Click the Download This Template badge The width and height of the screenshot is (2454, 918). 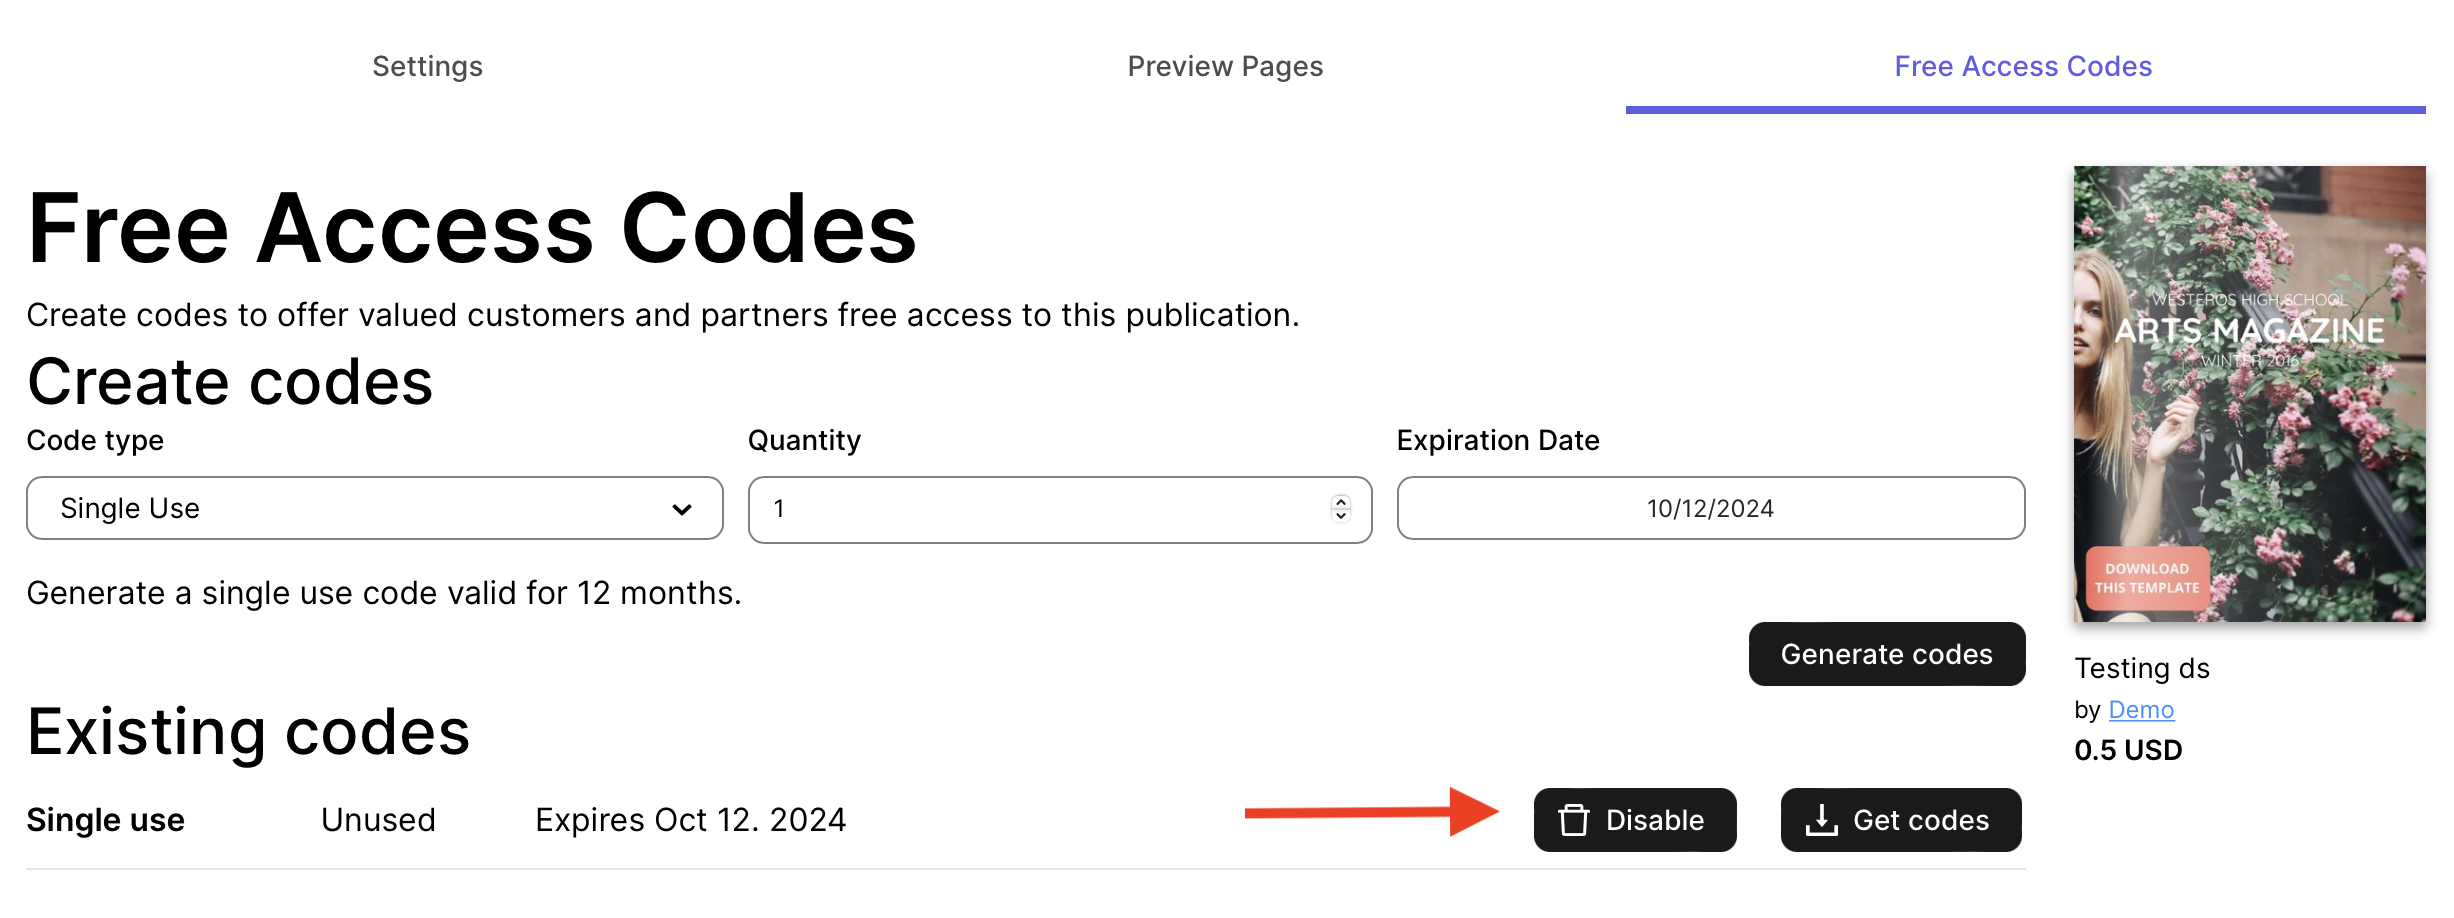coord(2146,578)
